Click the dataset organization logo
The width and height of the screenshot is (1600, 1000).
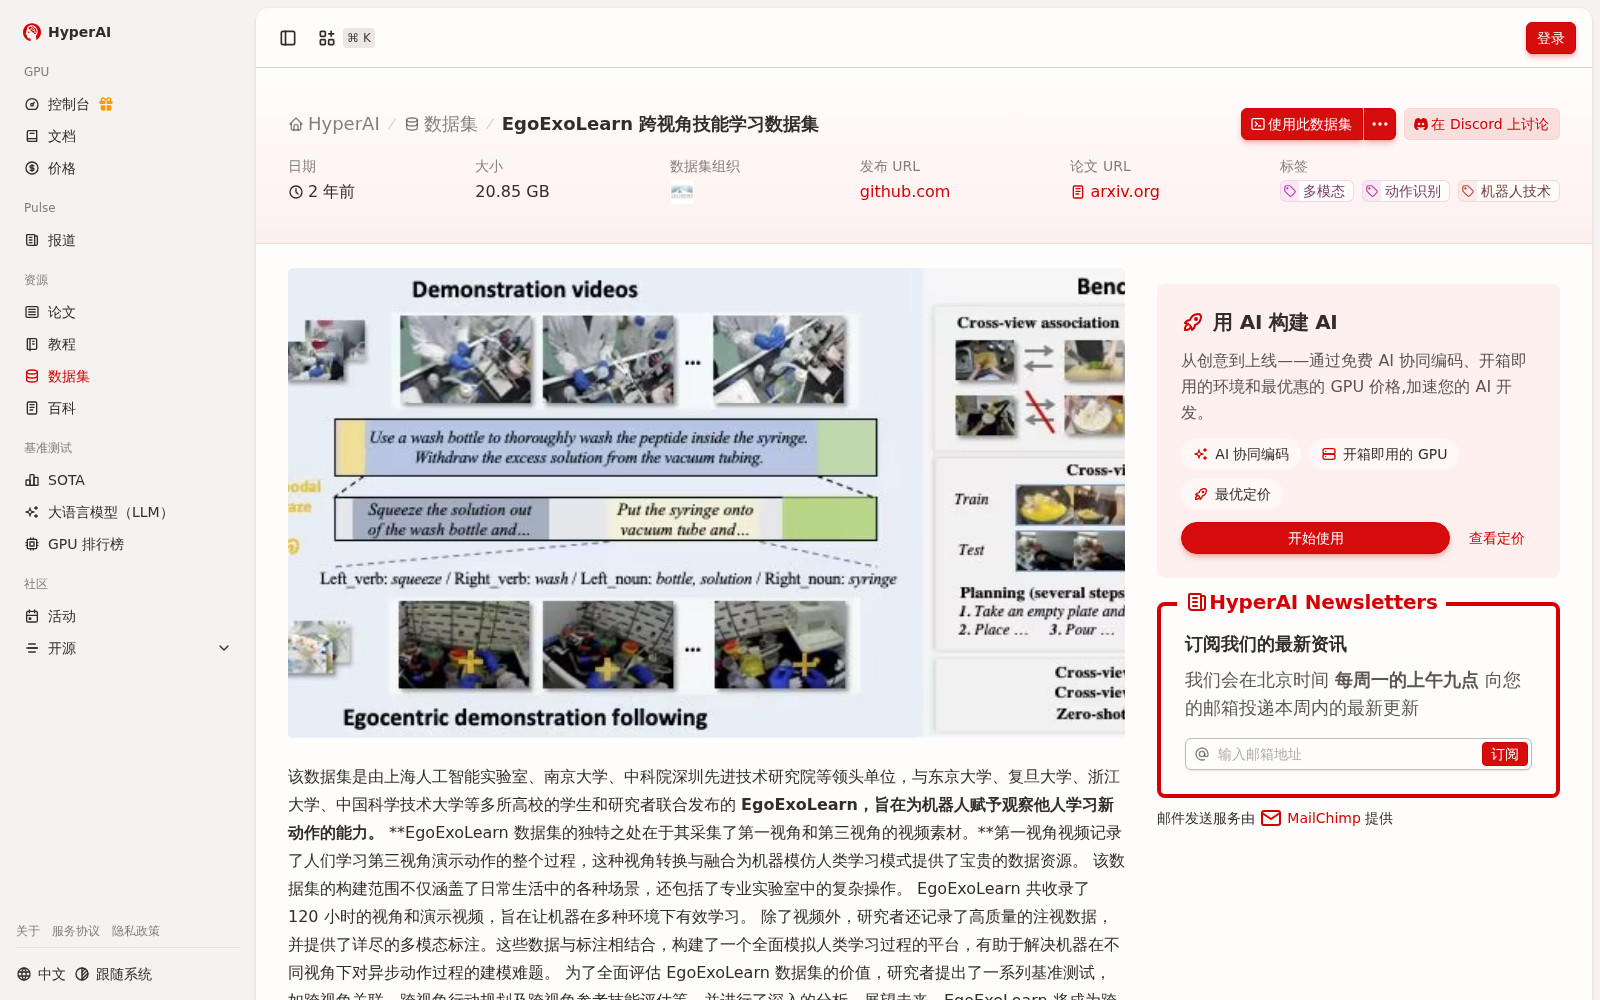682,192
